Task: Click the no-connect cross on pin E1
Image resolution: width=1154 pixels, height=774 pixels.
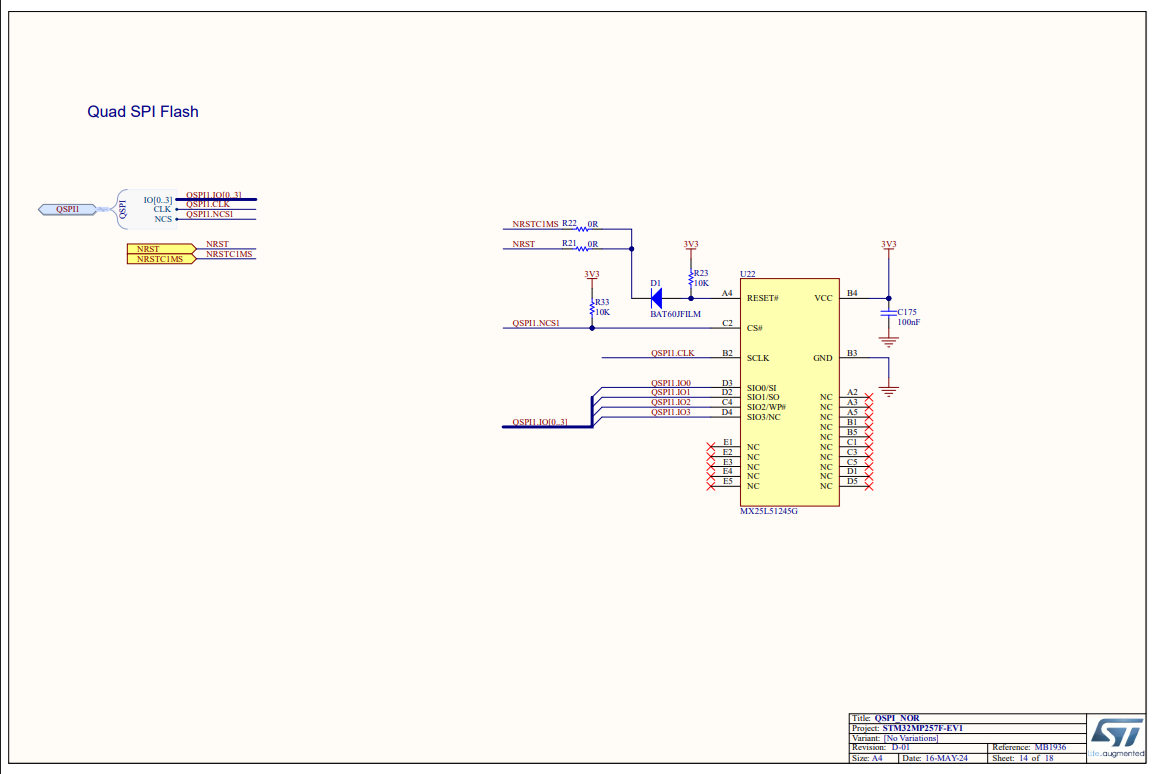Action: click(x=710, y=447)
